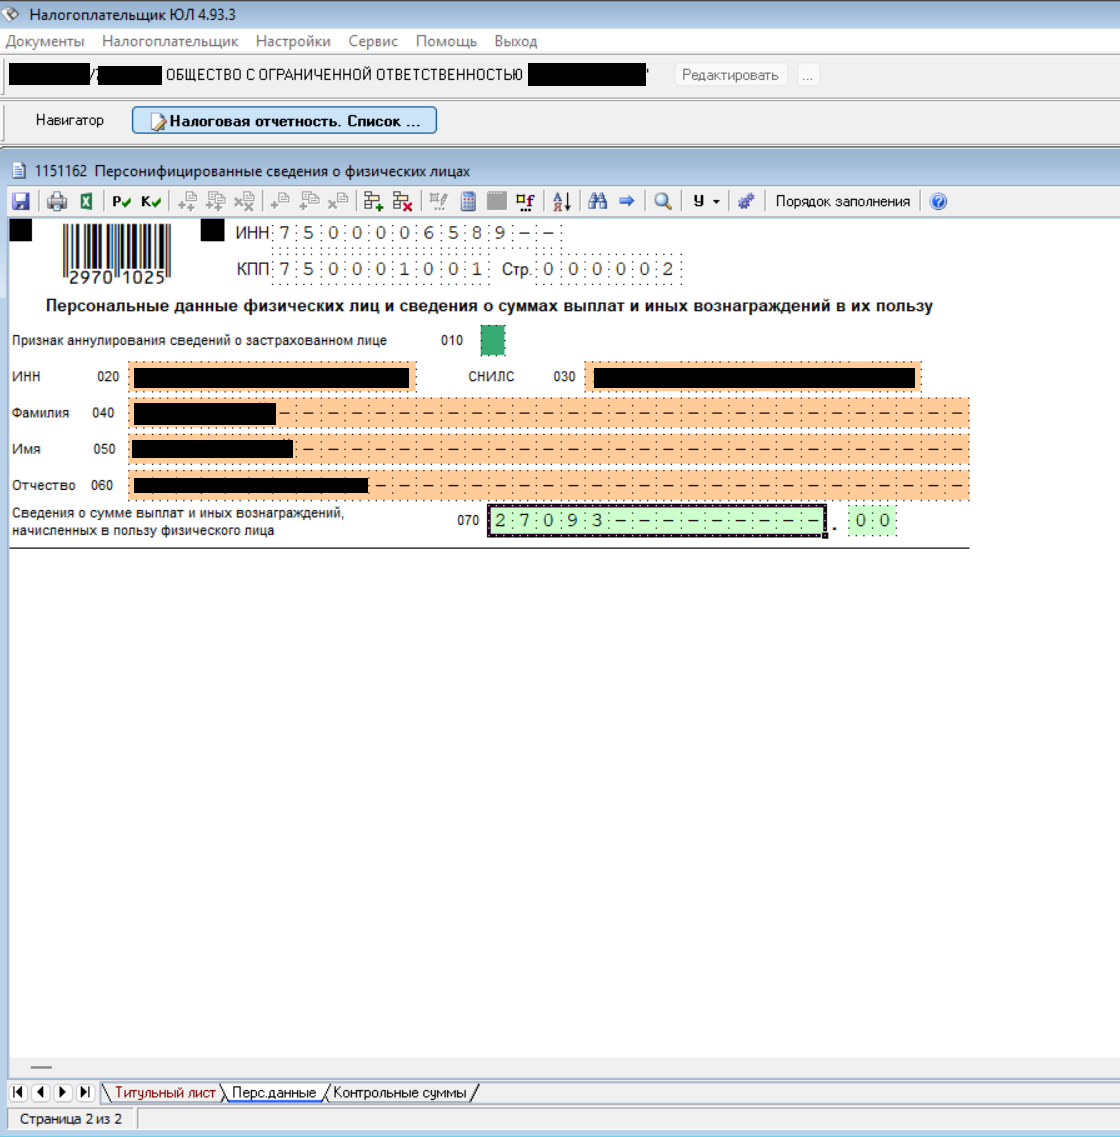Sort with the A-Z arrow icon
The height and width of the screenshot is (1137, 1120).
click(x=562, y=202)
